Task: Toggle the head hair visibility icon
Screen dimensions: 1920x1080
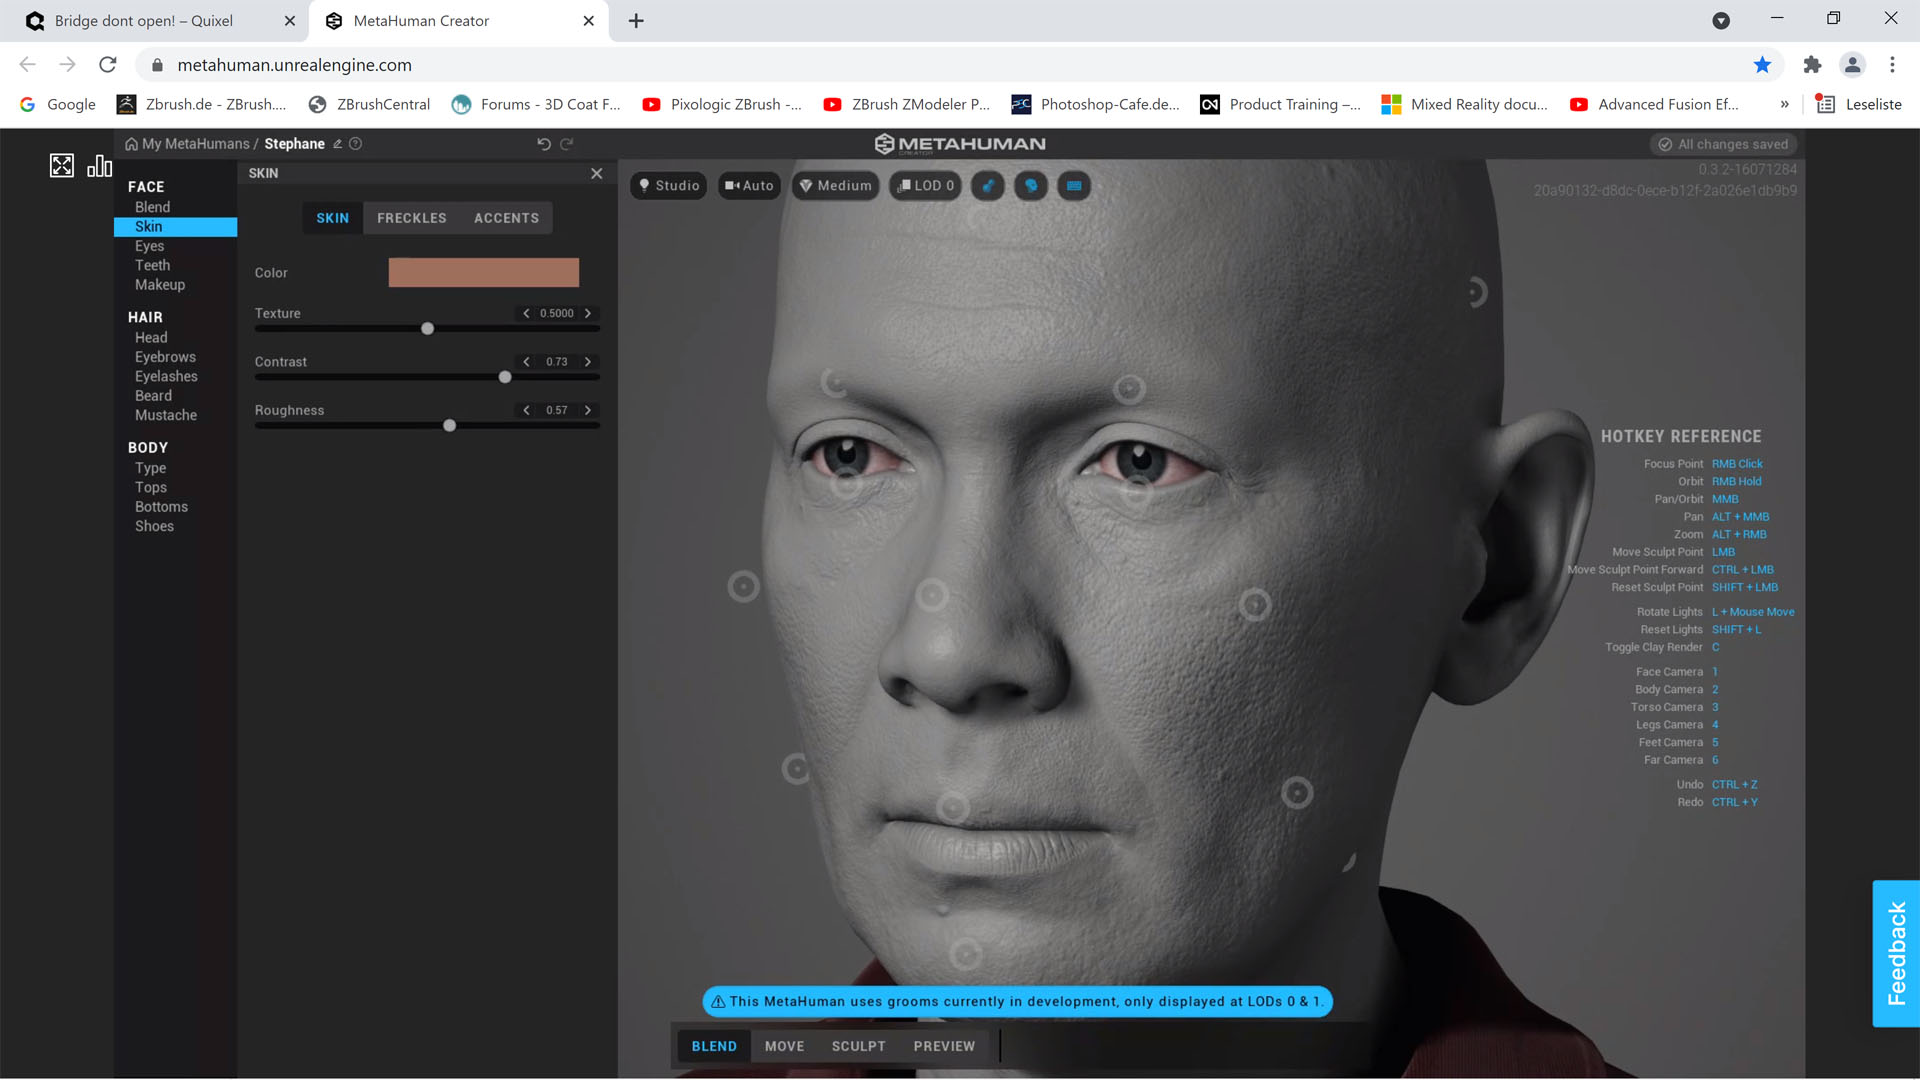Action: [1031, 186]
